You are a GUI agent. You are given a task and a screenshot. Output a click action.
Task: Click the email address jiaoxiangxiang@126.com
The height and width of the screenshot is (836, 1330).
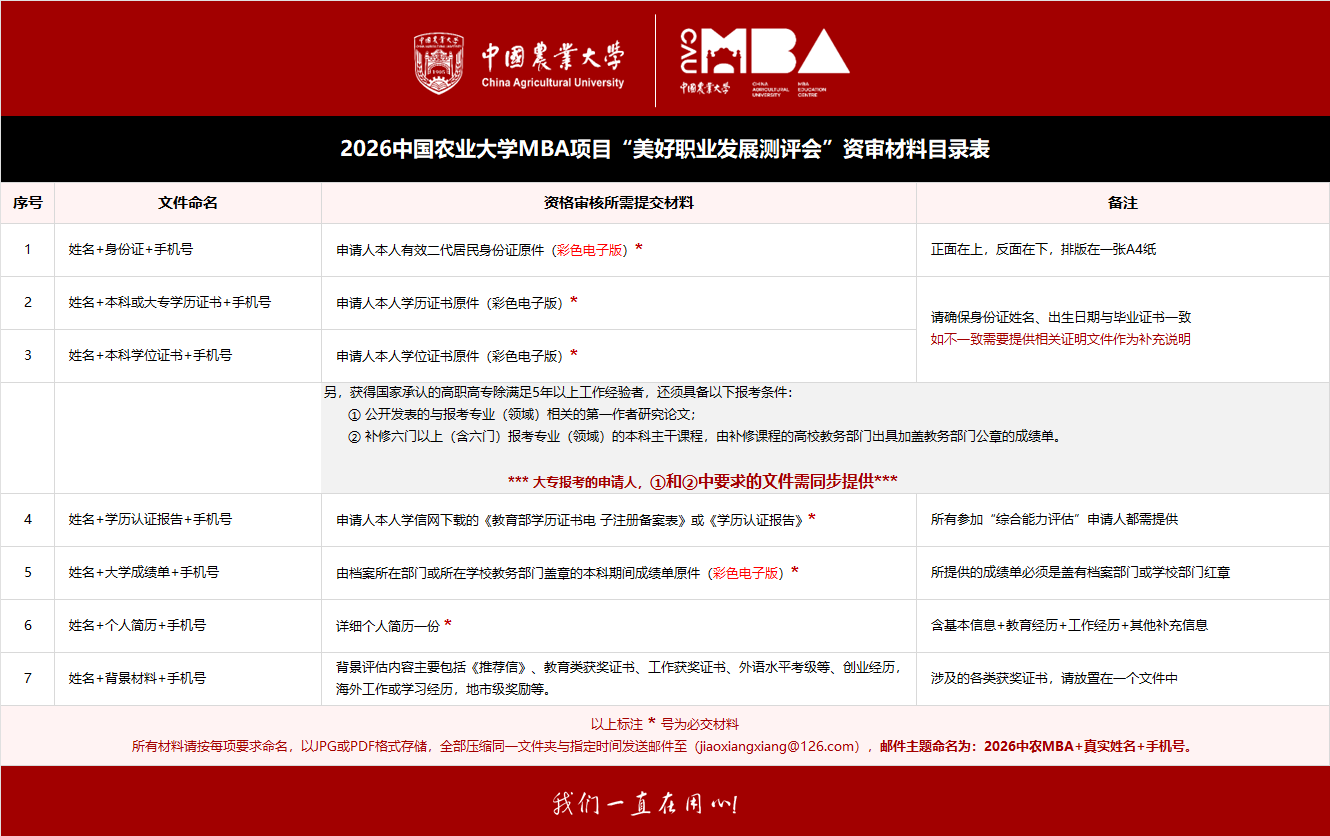coord(778,746)
